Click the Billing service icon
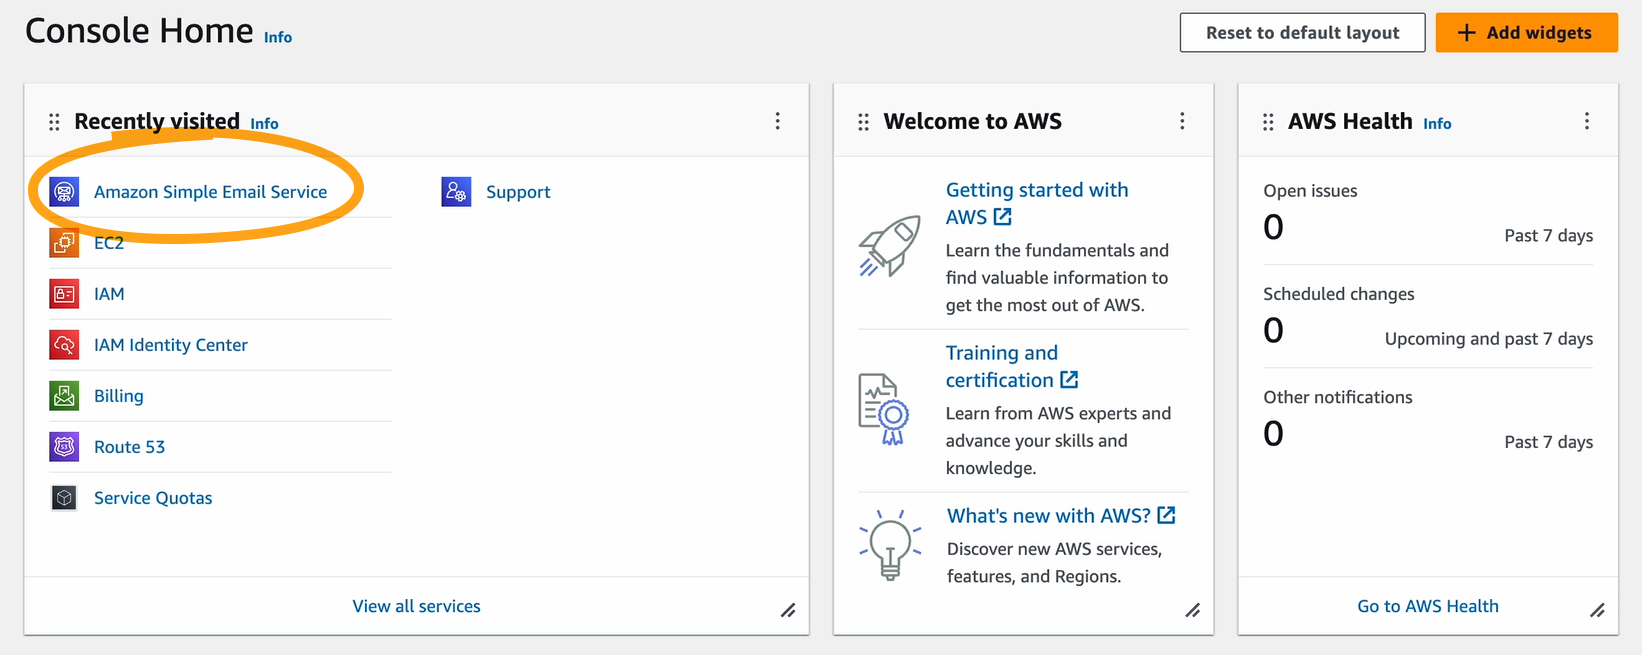Image resolution: width=1642 pixels, height=655 pixels. coord(64,396)
